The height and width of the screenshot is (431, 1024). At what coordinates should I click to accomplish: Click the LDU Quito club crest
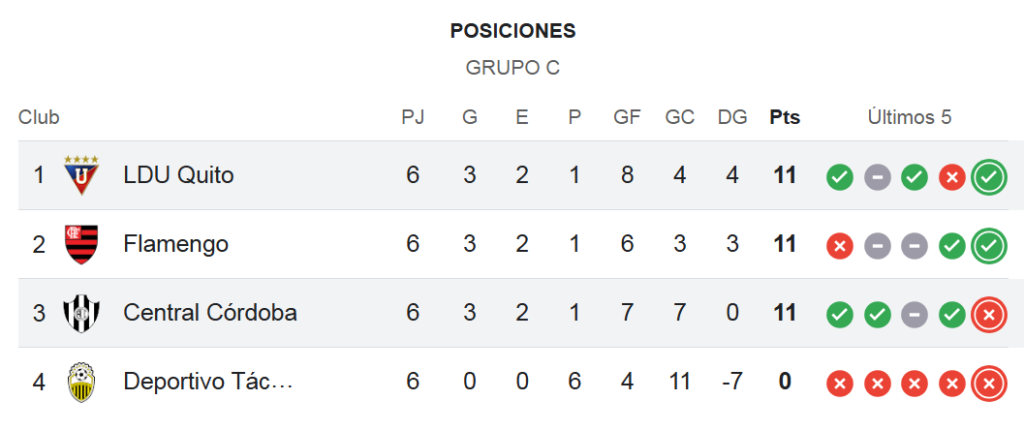click(82, 174)
